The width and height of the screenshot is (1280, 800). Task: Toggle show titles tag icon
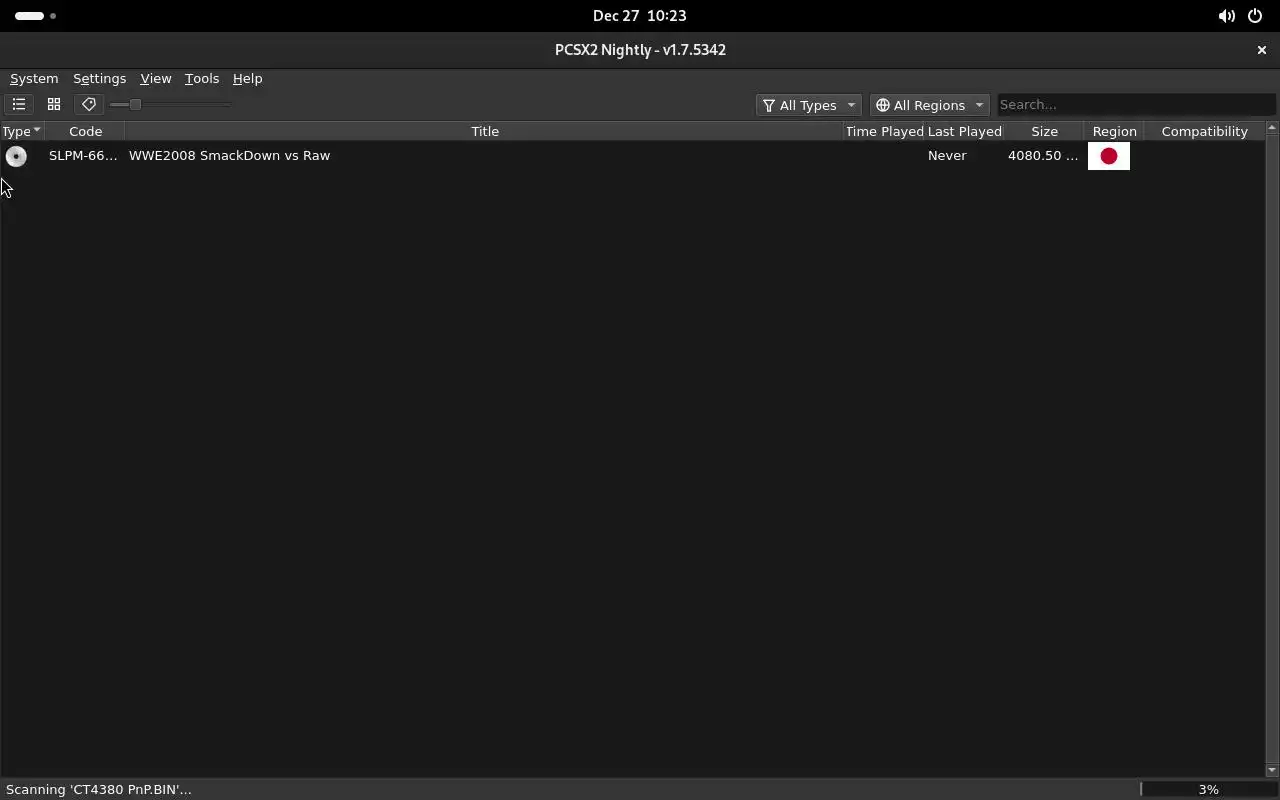click(x=89, y=104)
